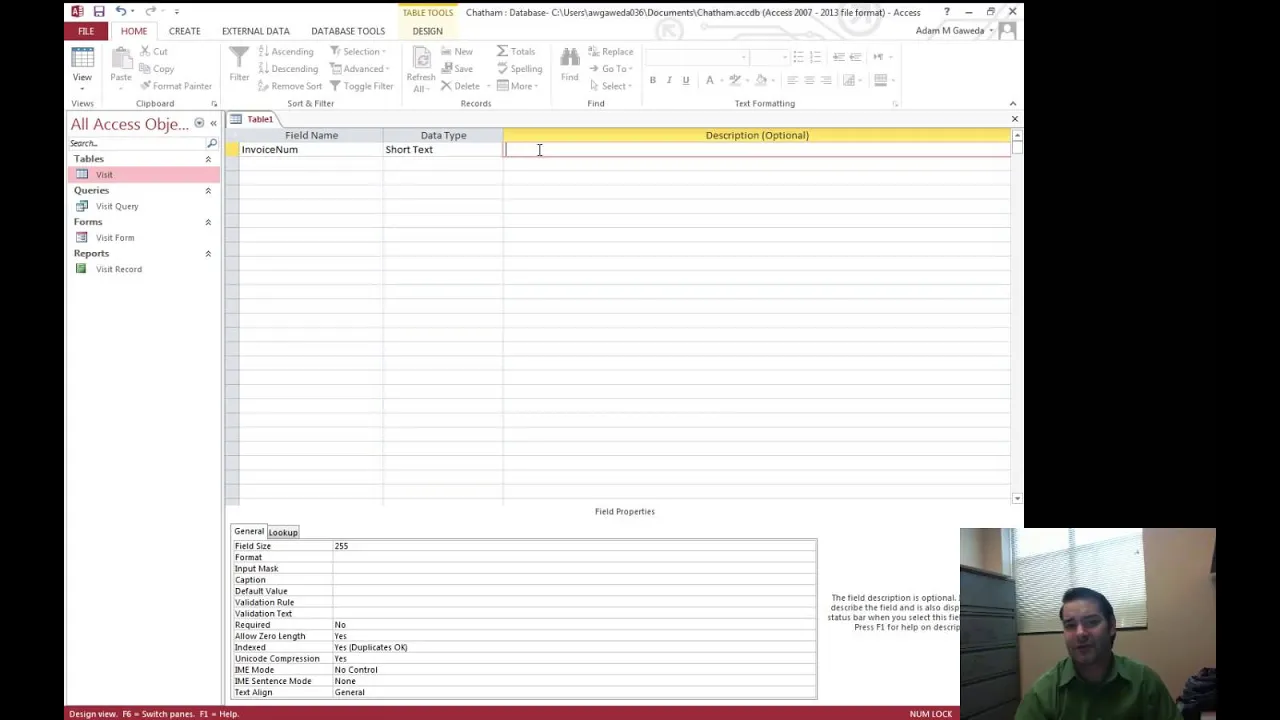Screen dimensions: 1280x720
Task: Click the Spelling check command
Action: pos(520,69)
